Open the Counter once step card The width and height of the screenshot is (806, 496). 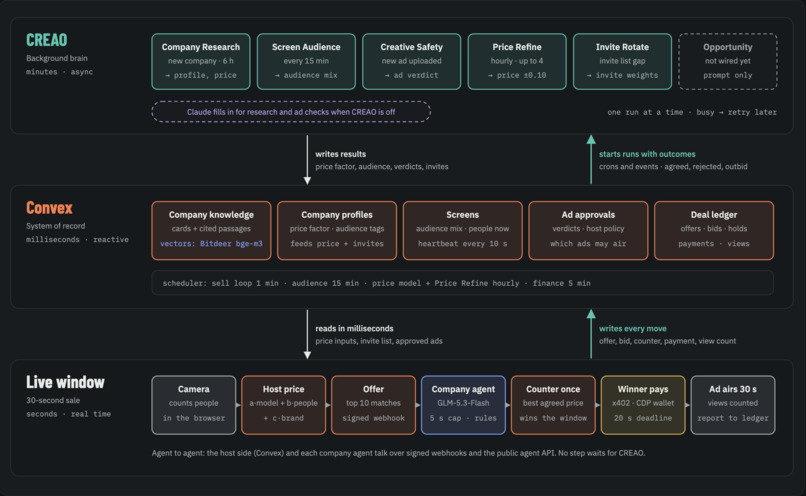point(553,405)
